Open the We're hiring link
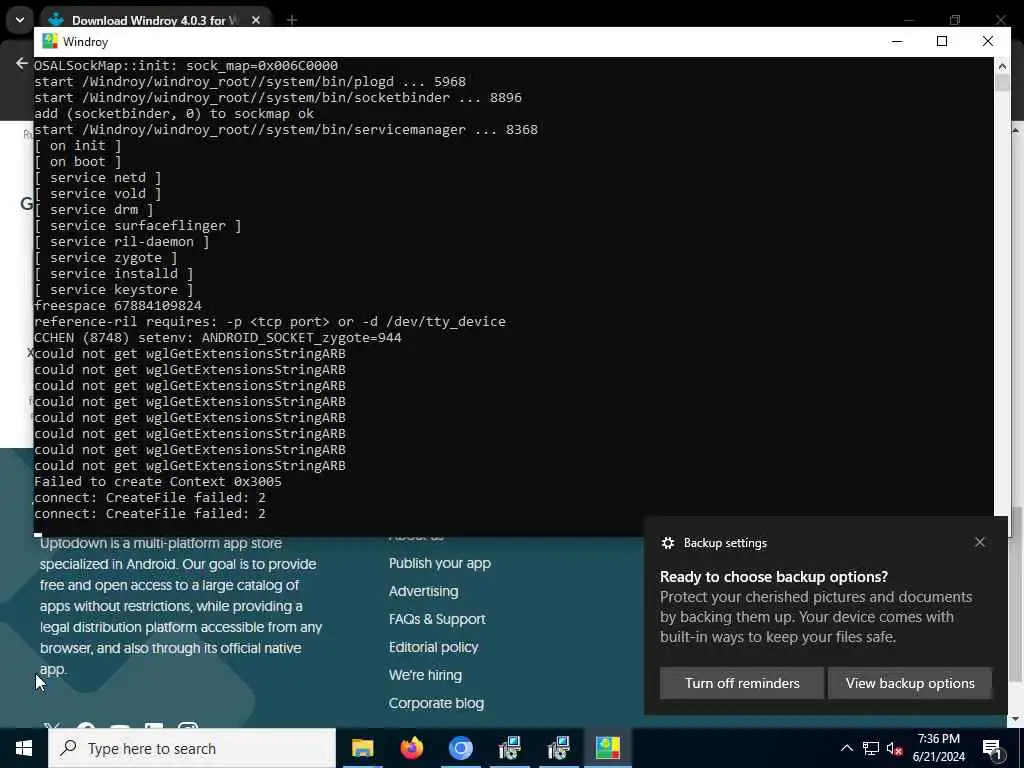 pos(425,675)
